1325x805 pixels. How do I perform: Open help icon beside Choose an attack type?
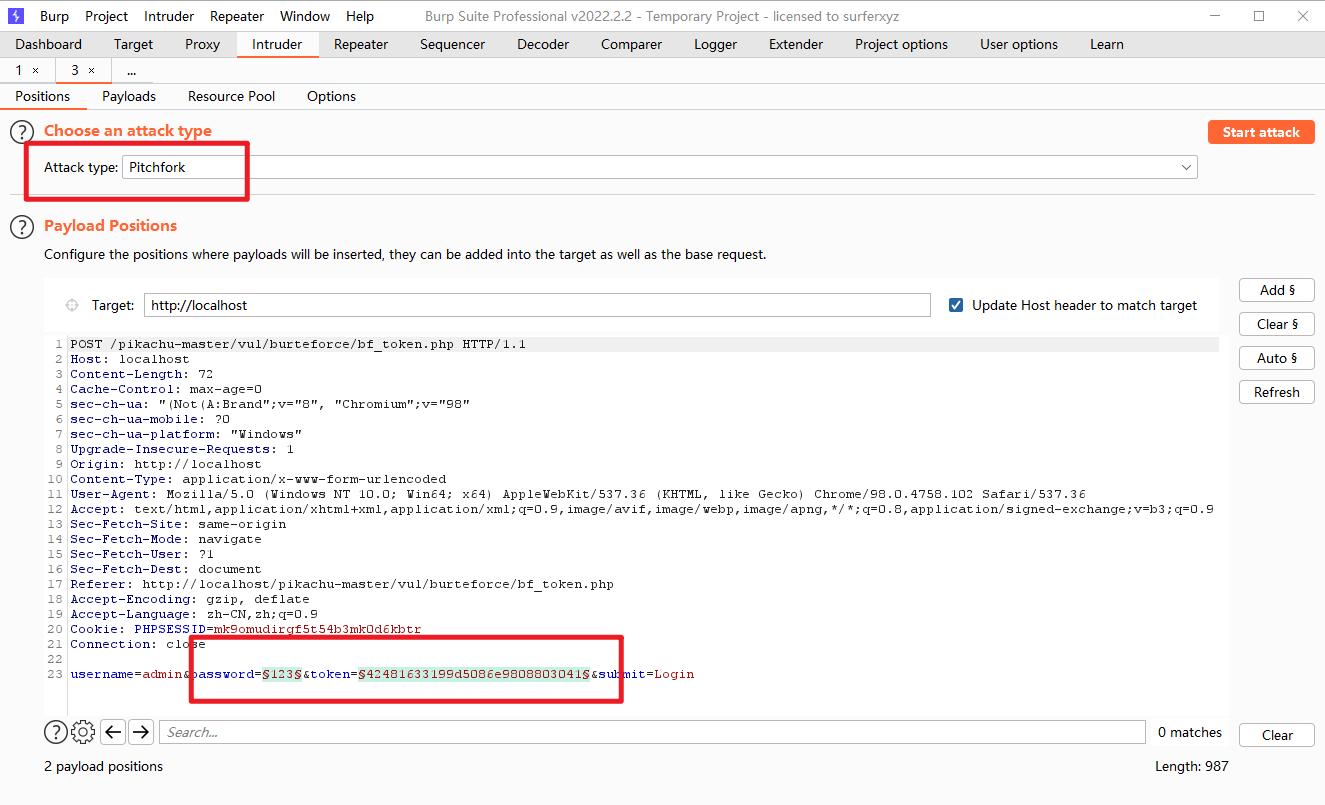point(22,132)
